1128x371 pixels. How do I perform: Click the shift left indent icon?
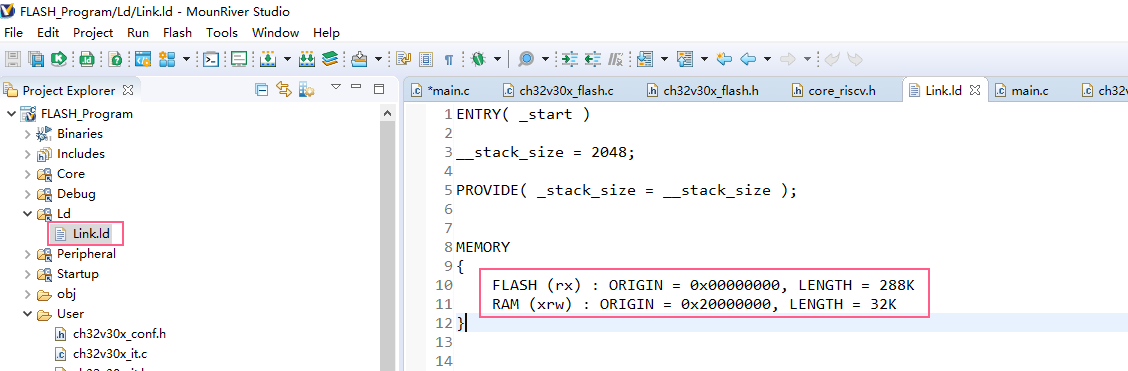coord(593,59)
